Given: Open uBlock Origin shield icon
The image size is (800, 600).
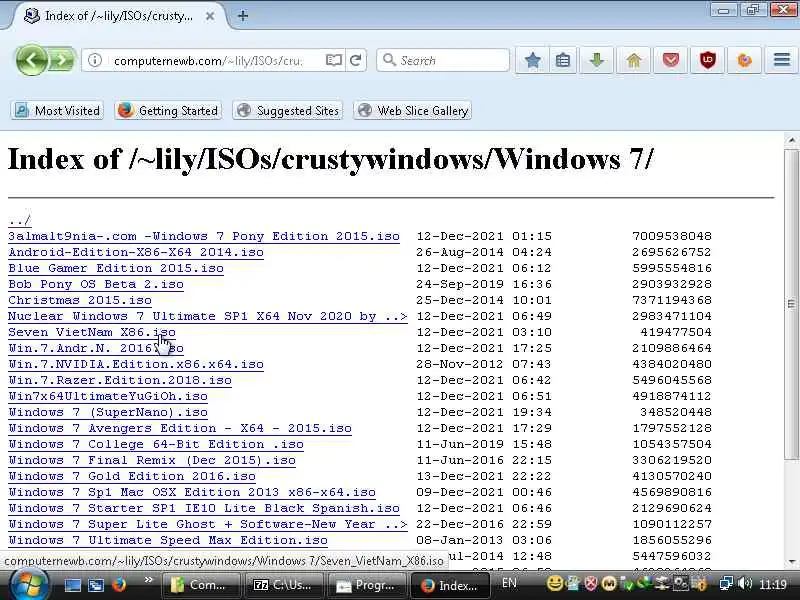Looking at the screenshot, I should tap(708, 60).
